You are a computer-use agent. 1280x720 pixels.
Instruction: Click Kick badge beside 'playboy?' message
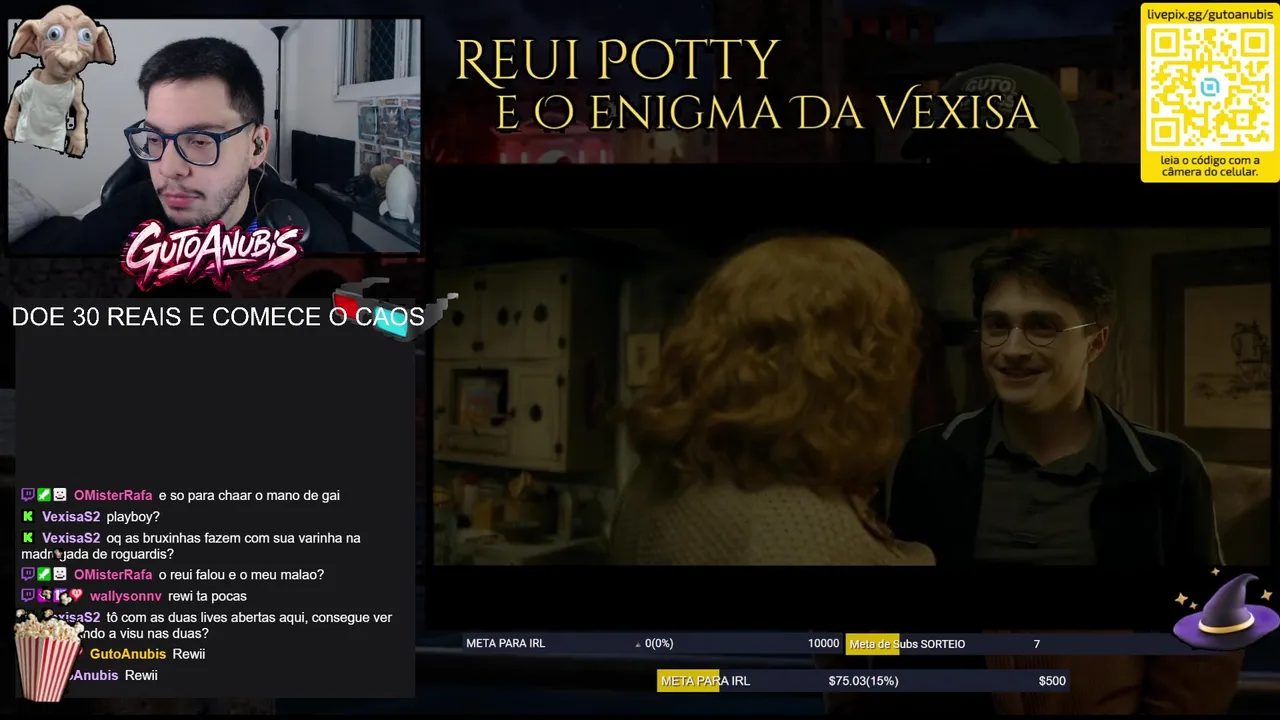[x=28, y=517]
